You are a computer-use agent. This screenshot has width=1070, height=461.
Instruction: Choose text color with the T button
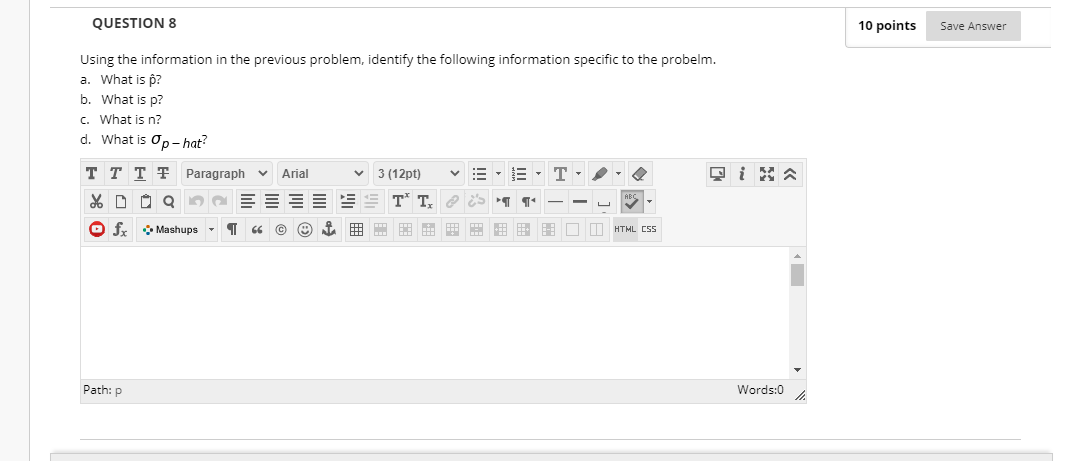point(560,174)
